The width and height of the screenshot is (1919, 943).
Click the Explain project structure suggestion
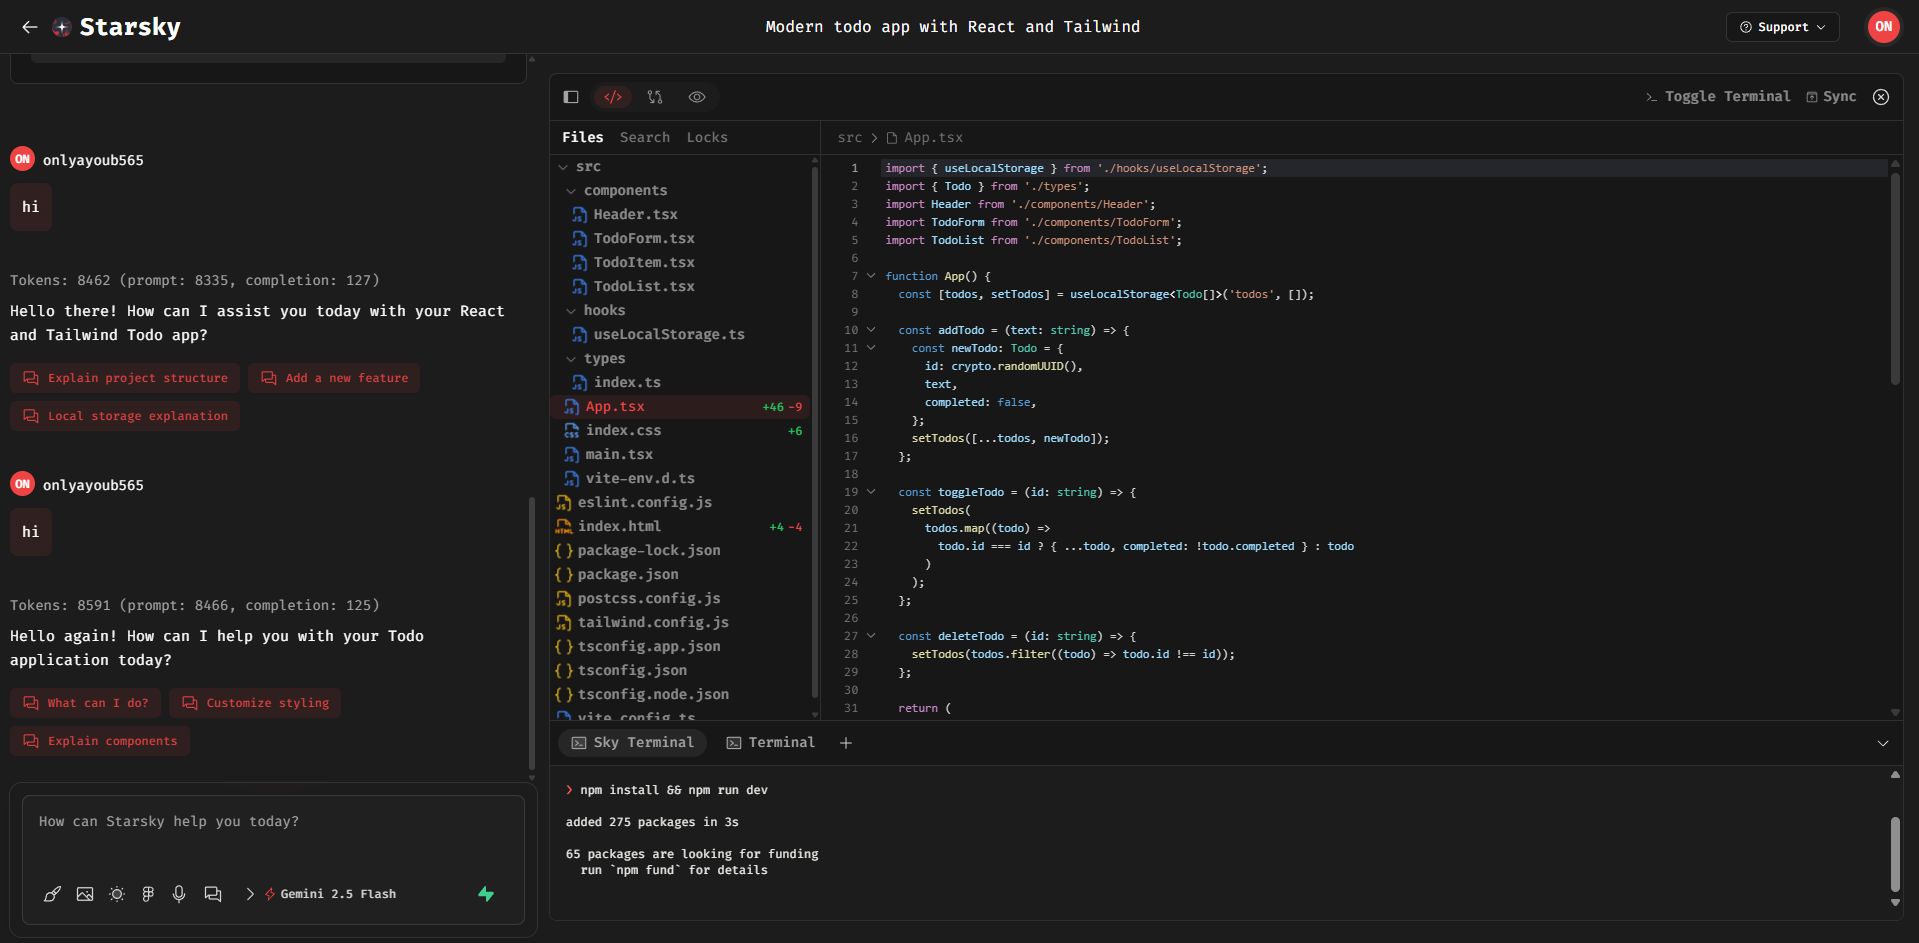[126, 378]
